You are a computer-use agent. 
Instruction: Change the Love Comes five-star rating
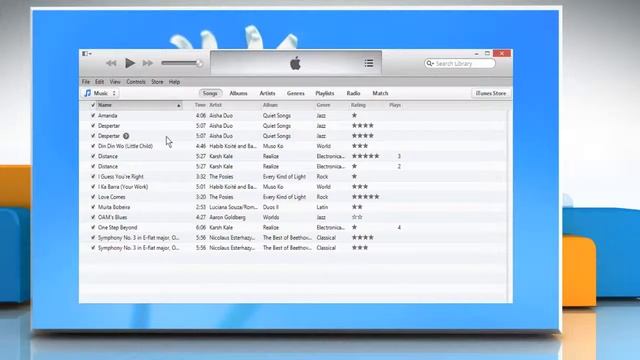pyautogui.click(x=366, y=197)
